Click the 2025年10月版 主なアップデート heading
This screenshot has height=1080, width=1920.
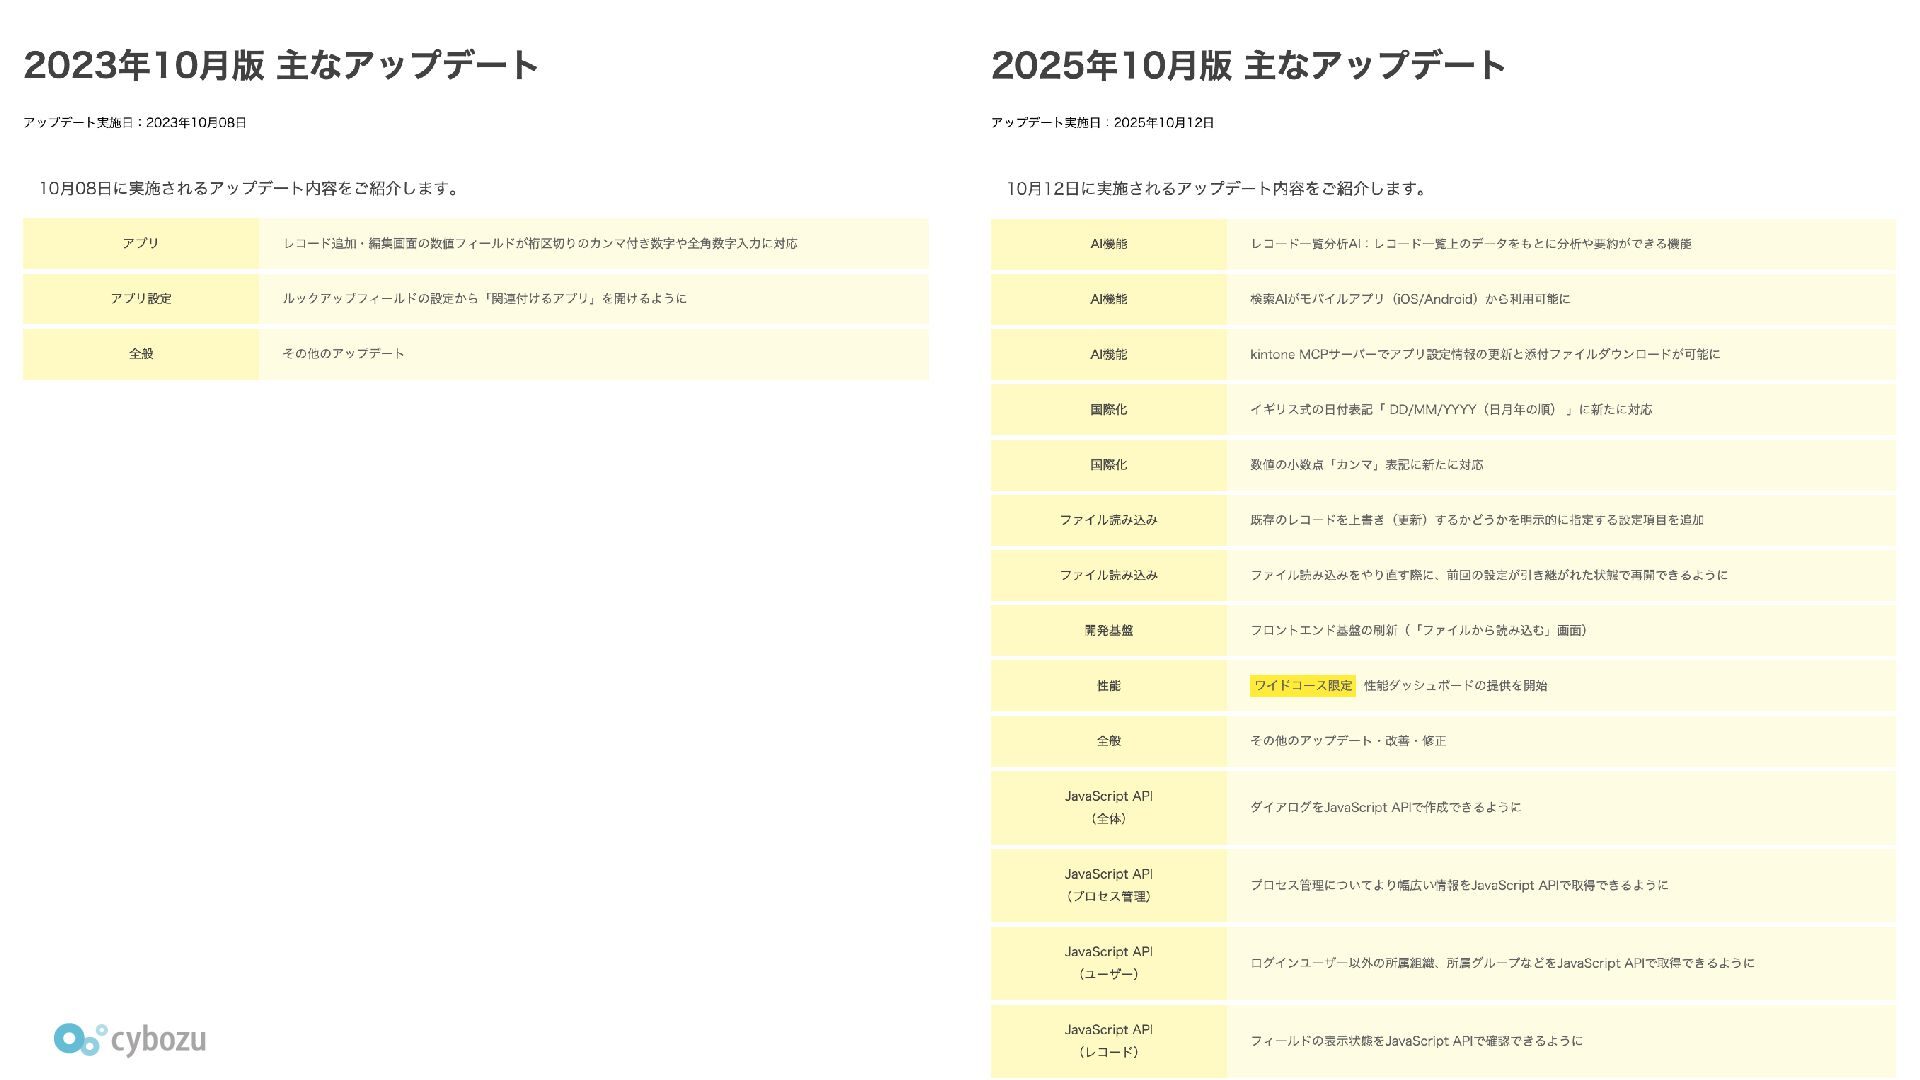point(1247,66)
